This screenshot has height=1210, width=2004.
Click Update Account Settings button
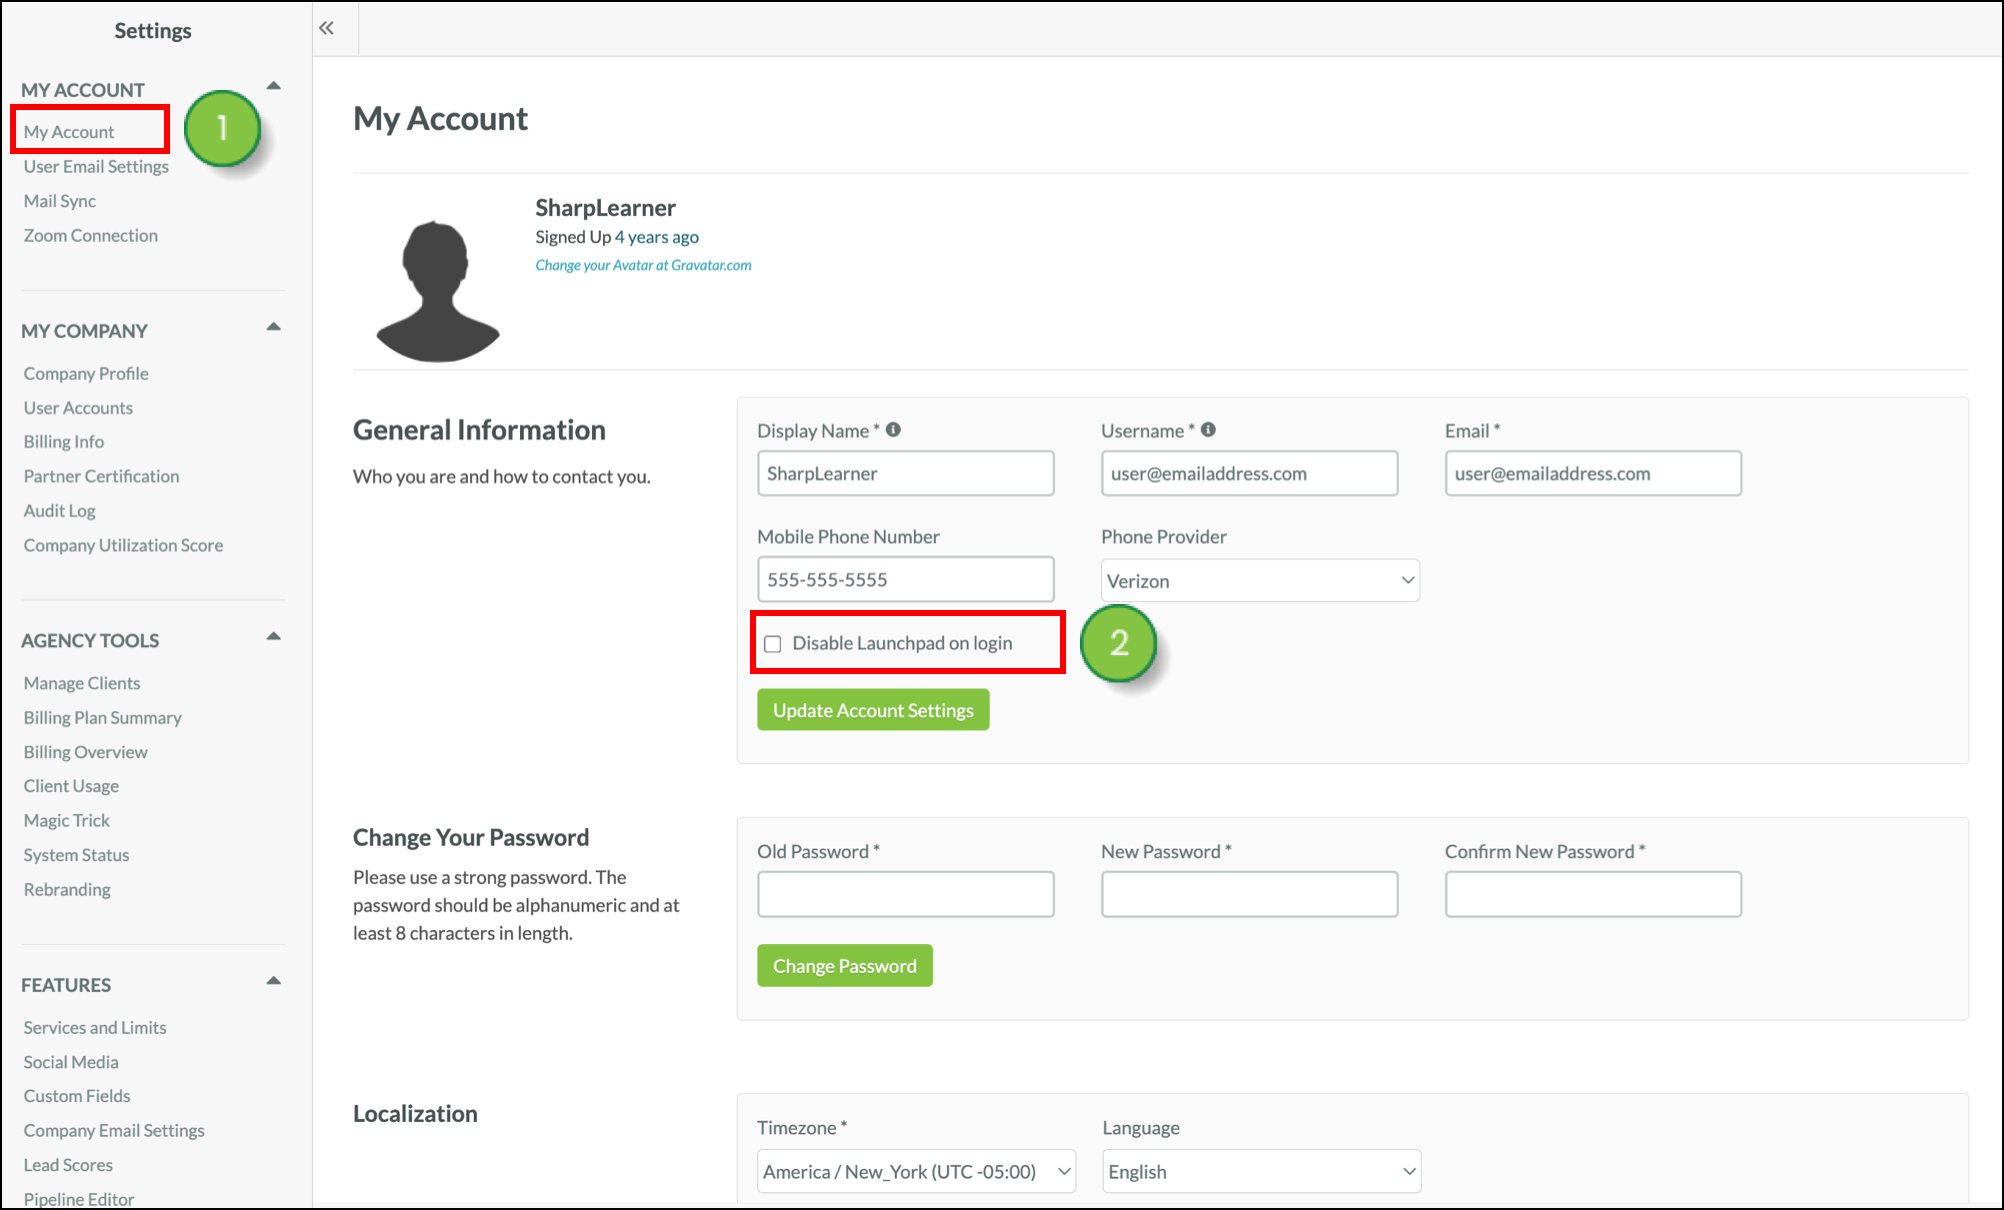click(x=872, y=710)
